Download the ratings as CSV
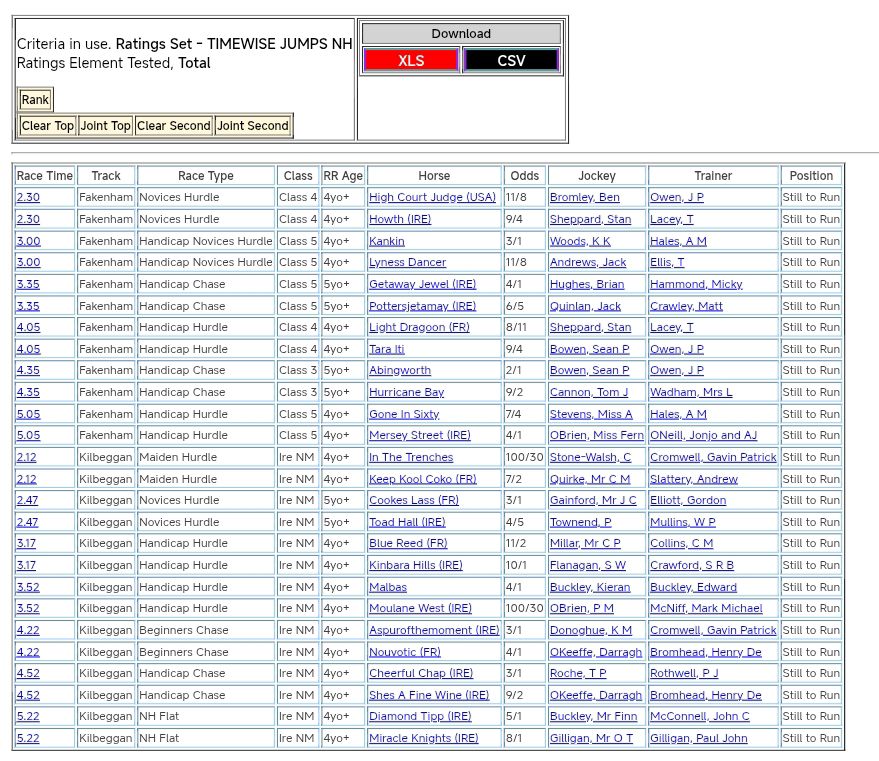This screenshot has width=879, height=761. pyautogui.click(x=510, y=61)
